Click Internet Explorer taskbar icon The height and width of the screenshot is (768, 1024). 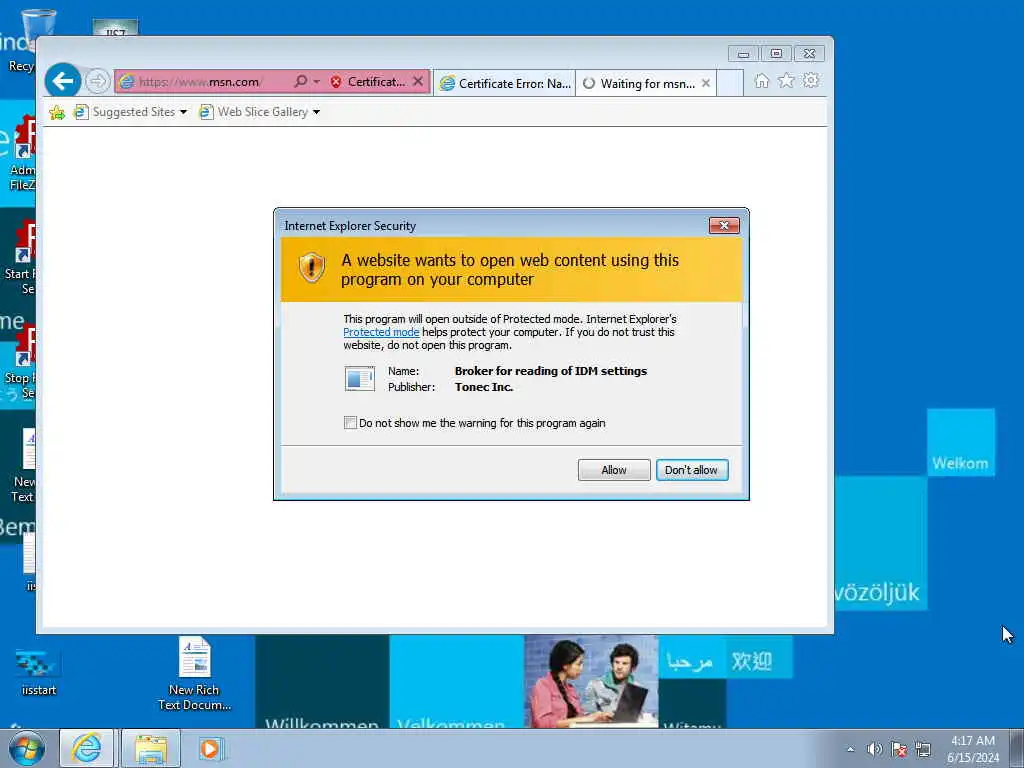coord(87,748)
